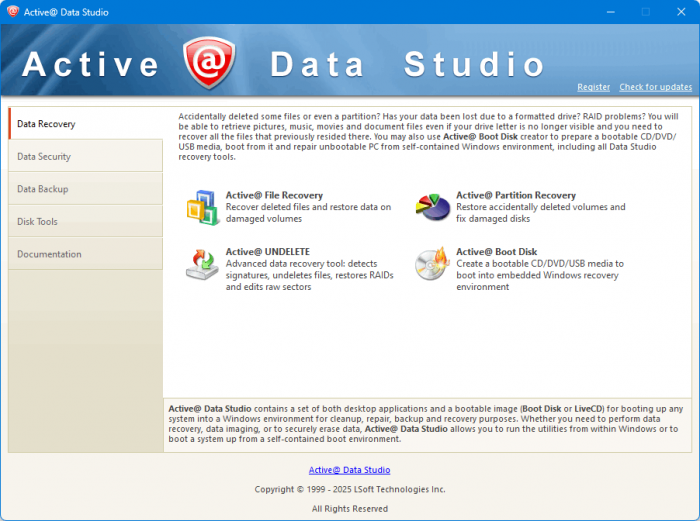
Task: Click the Active@ Partition Recovery title text
Action: click(x=516, y=195)
